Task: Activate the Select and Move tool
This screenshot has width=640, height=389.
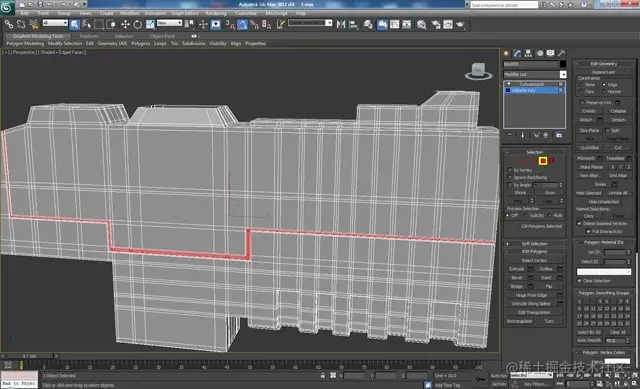Action: (x=125, y=24)
